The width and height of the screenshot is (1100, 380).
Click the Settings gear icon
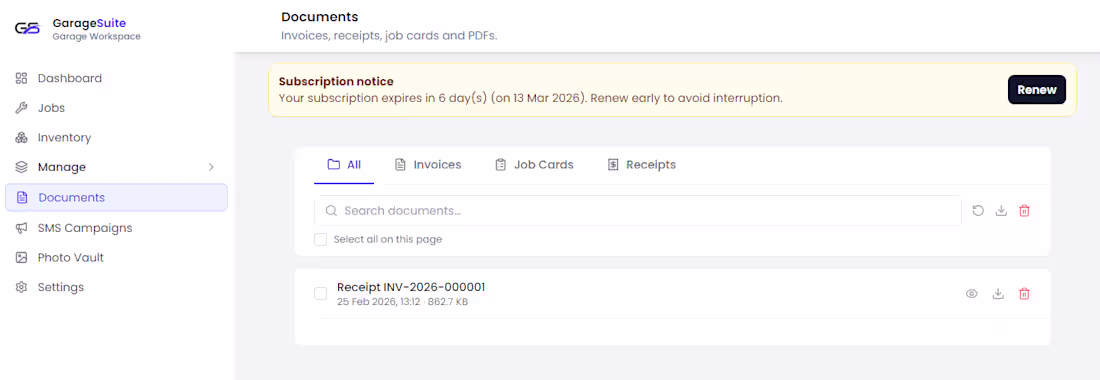pyautogui.click(x=21, y=287)
